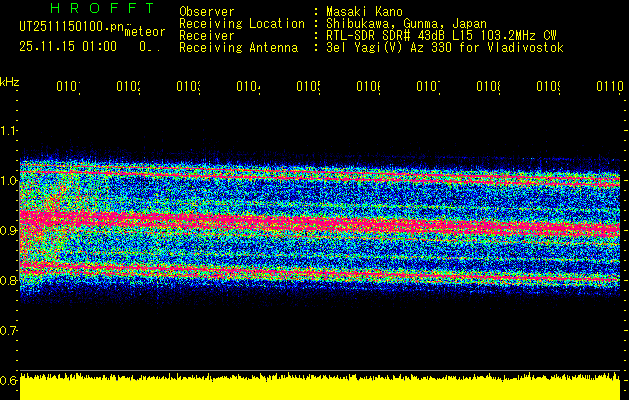
Task: Click the strong magenta signal band near 0.9 kHz
Action: pyautogui.click(x=300, y=222)
